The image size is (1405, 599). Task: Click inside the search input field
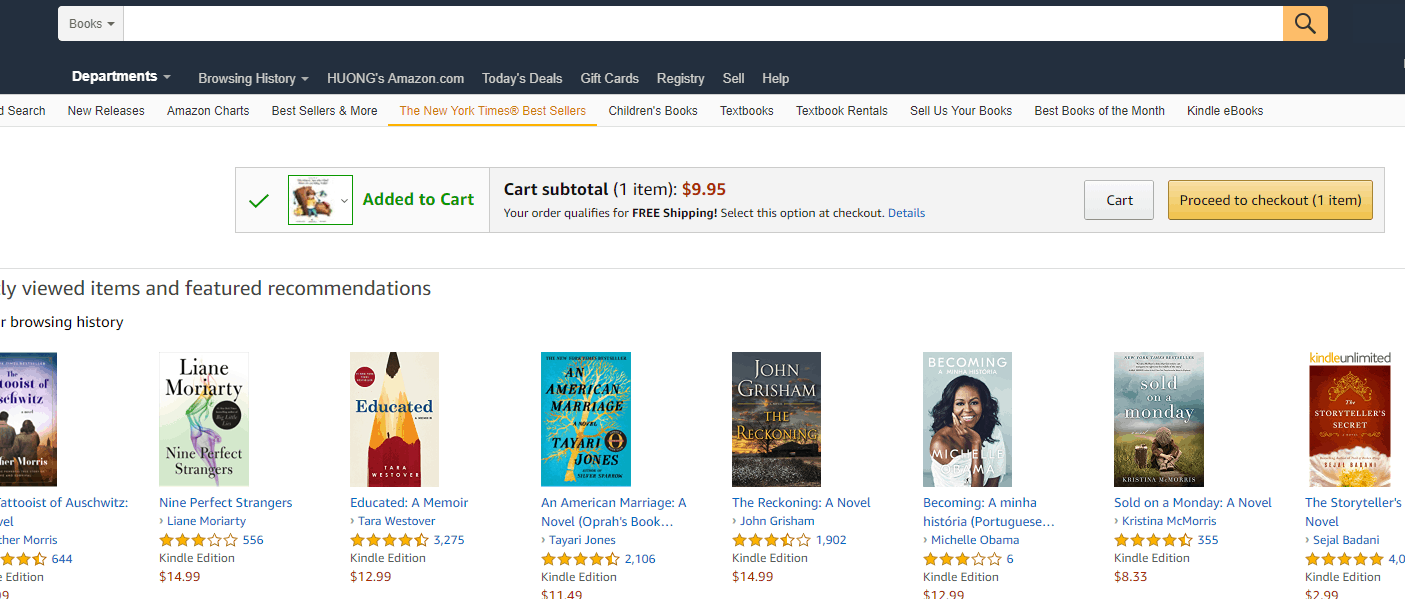click(x=700, y=23)
